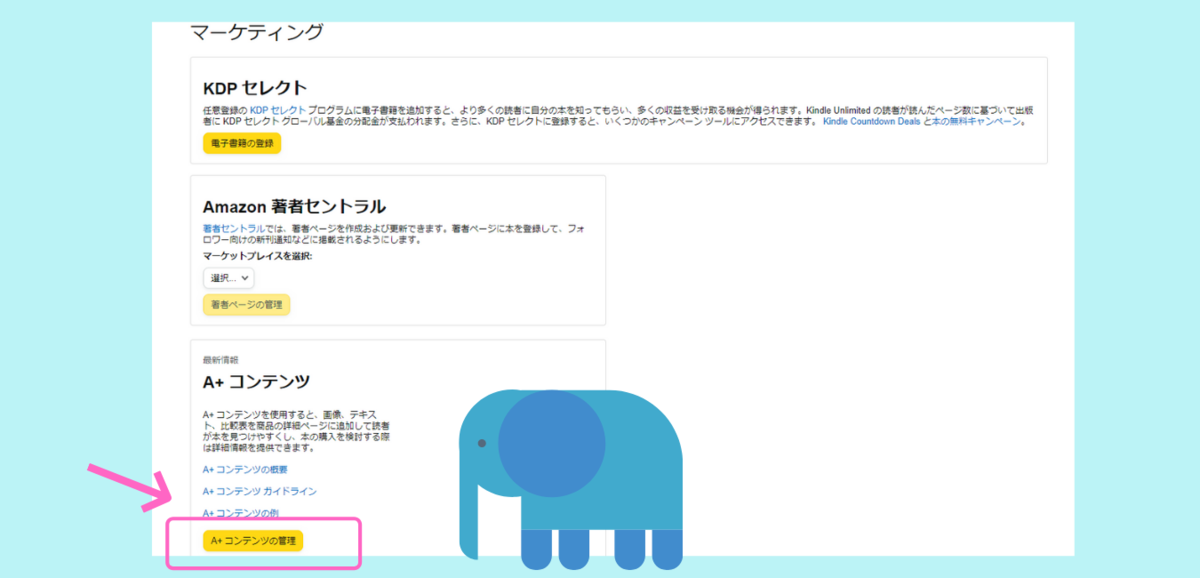Open the A+ コンテンツ ガイドライン link

(x=260, y=491)
